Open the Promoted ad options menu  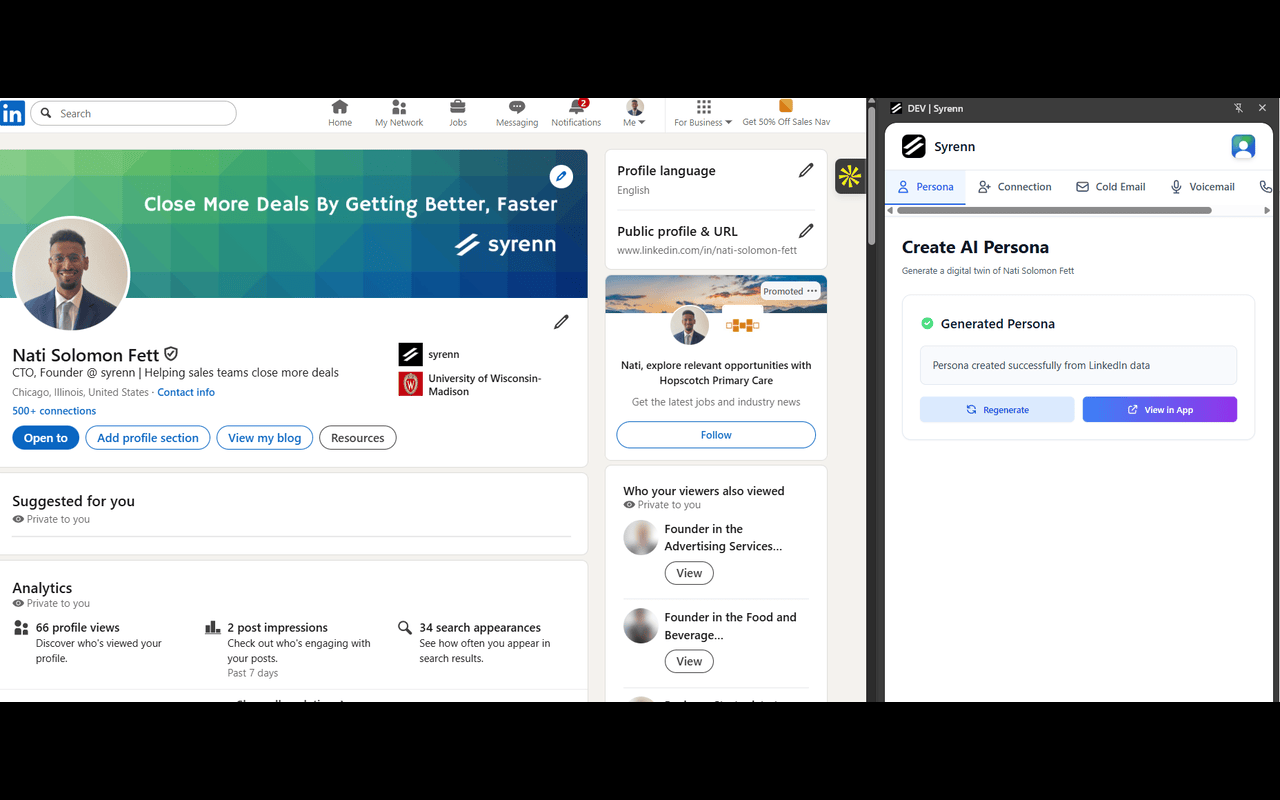pyautogui.click(x=812, y=291)
